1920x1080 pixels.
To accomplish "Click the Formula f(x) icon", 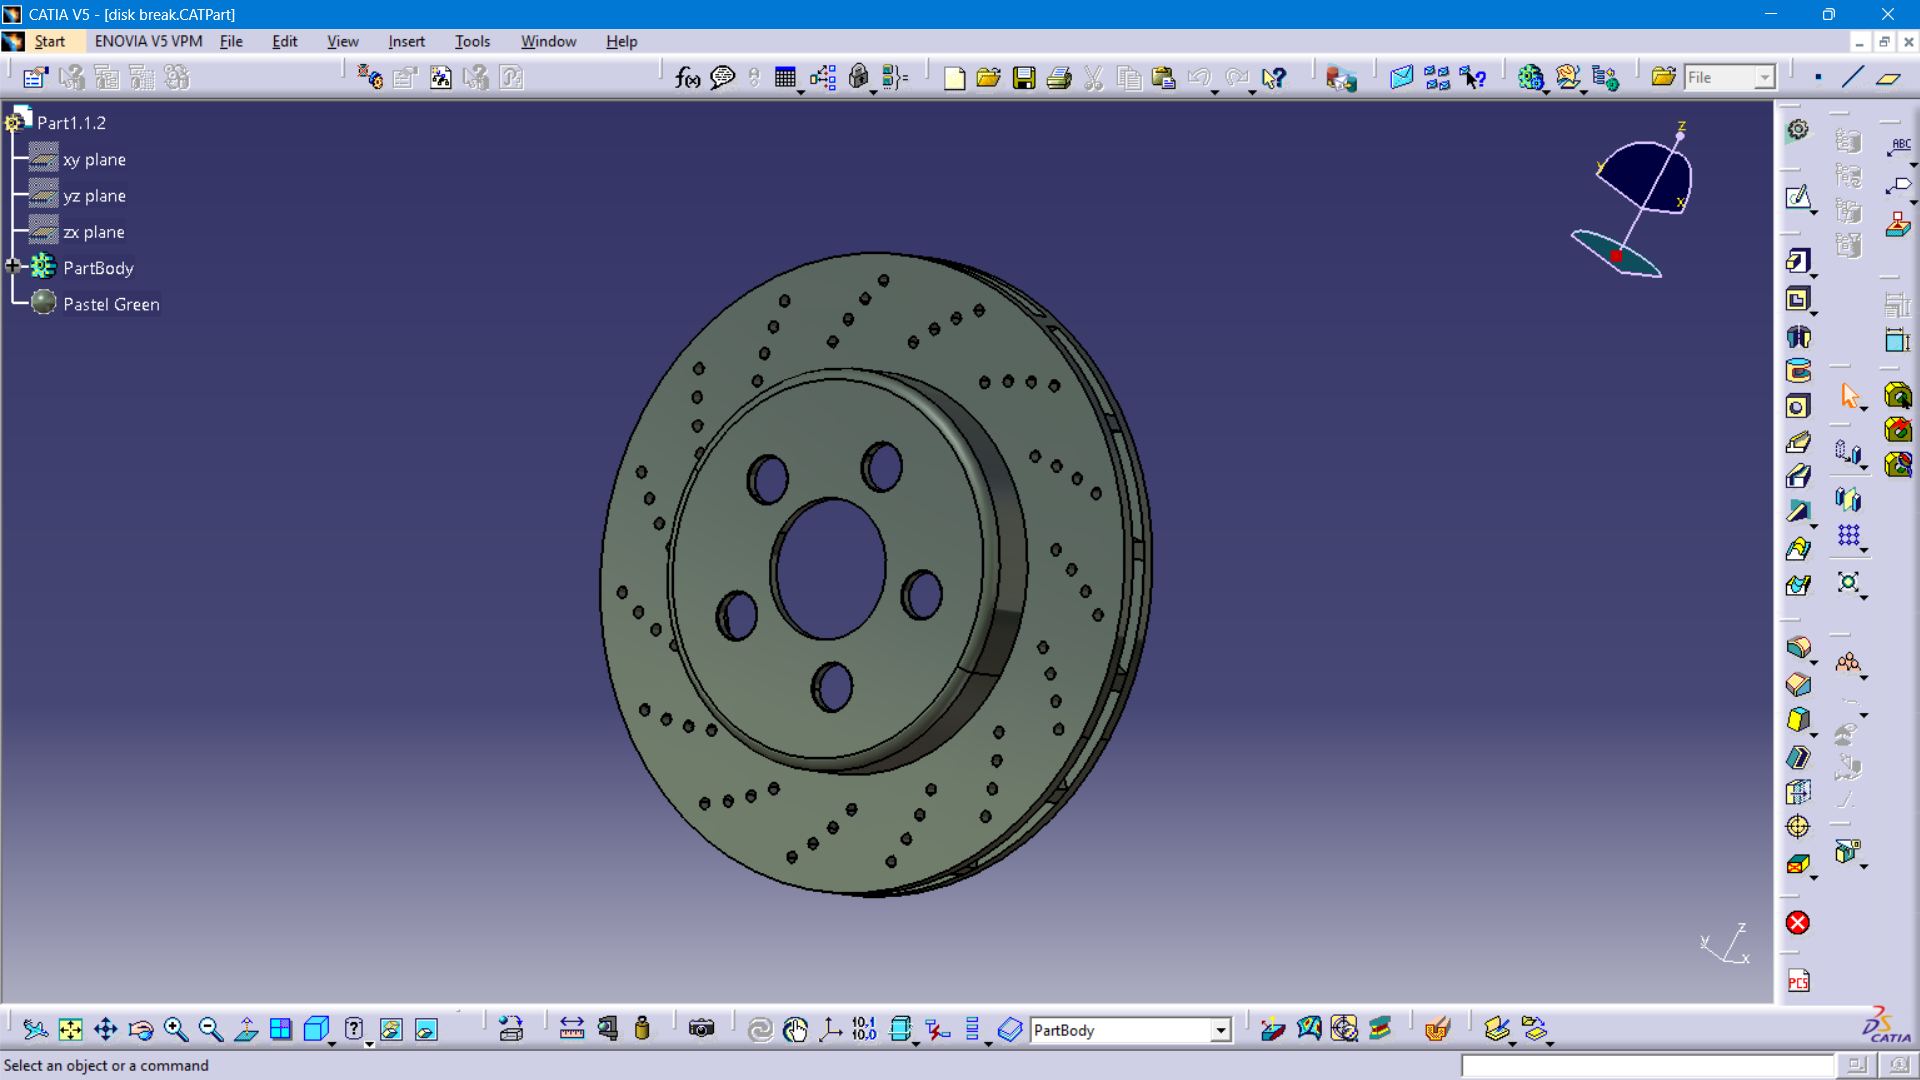I will (687, 78).
